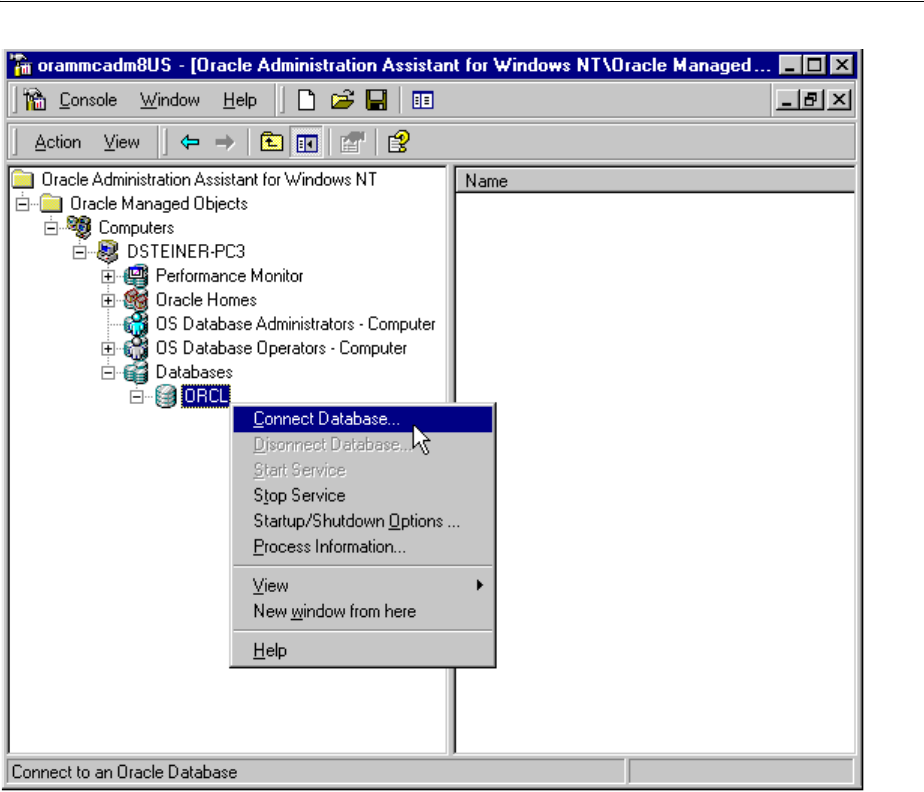Click the Oracle Managed Objects folder icon

pyautogui.click(x=51, y=204)
